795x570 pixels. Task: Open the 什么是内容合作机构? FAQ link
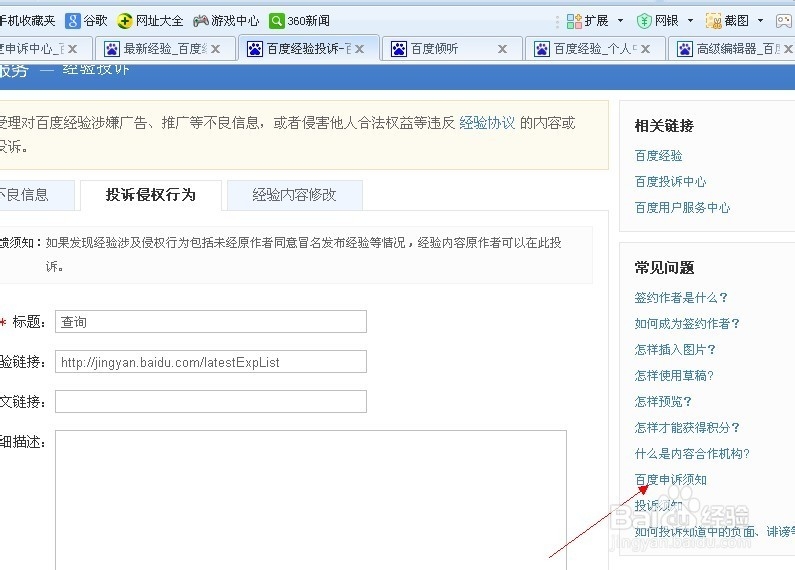pyautogui.click(x=692, y=453)
